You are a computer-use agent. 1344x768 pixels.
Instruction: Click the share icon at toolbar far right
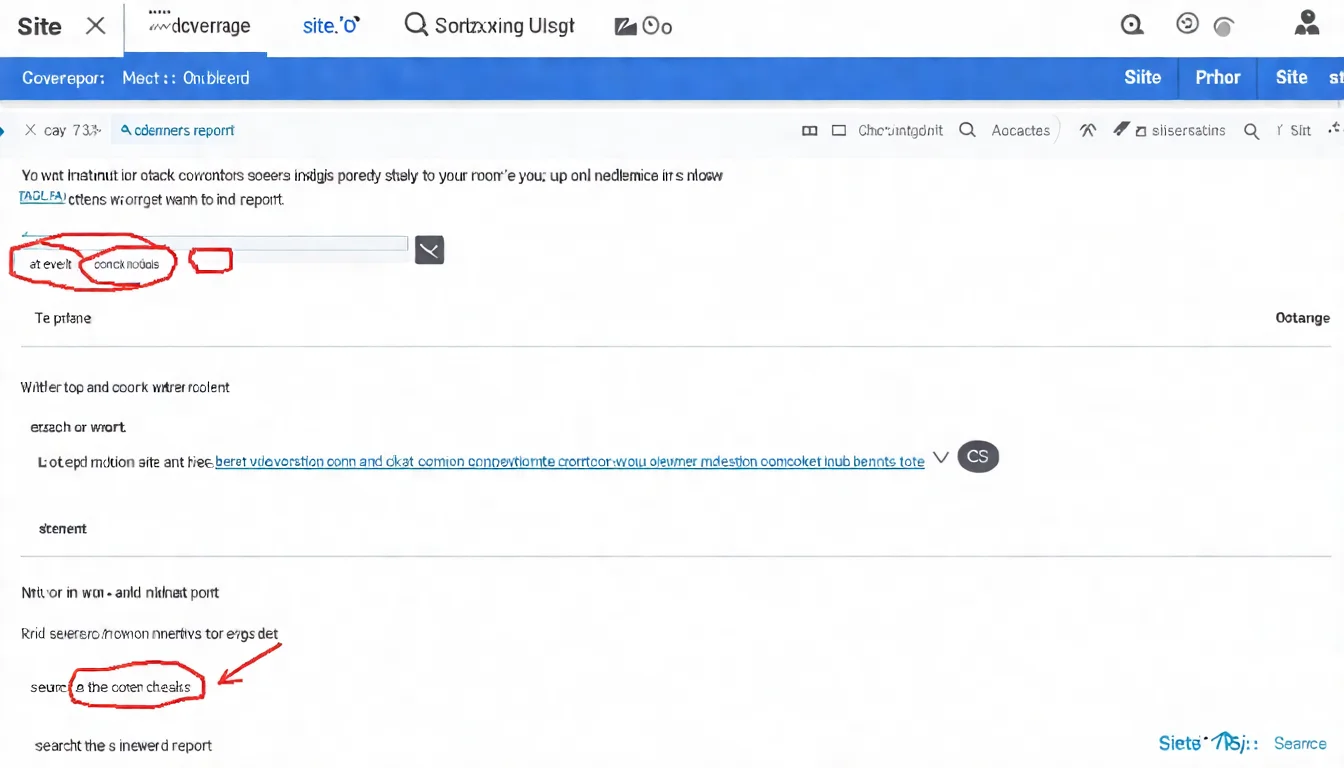pos(1334,128)
